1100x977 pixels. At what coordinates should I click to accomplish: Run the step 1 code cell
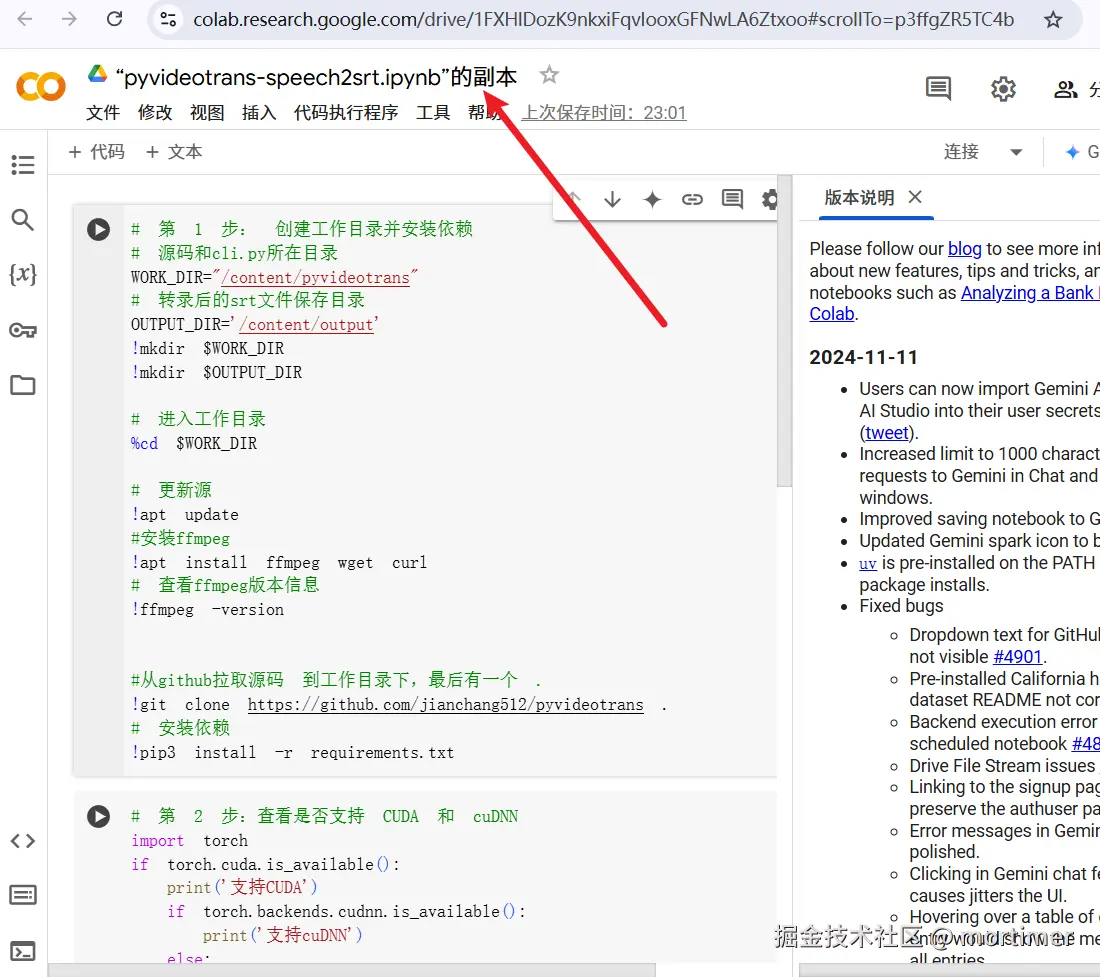tap(98, 229)
